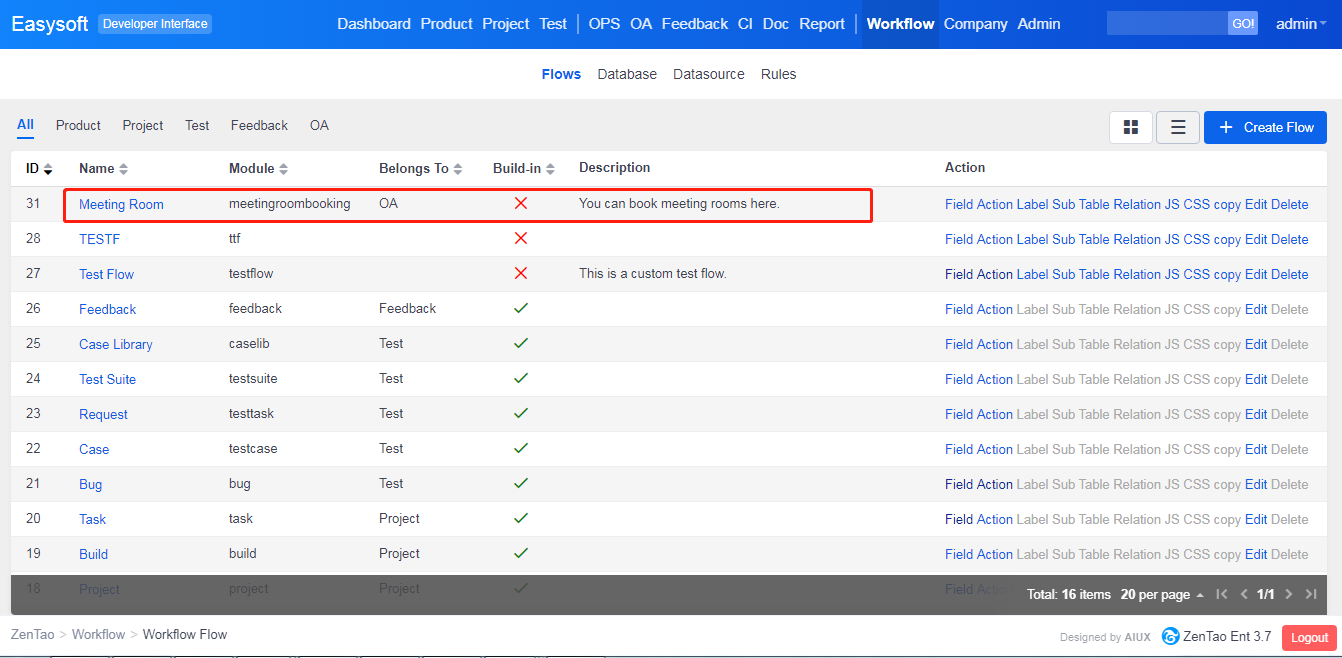Viewport: 1342px width, 658px height.
Task: Sort by Belongs To column
Action: pos(420,169)
